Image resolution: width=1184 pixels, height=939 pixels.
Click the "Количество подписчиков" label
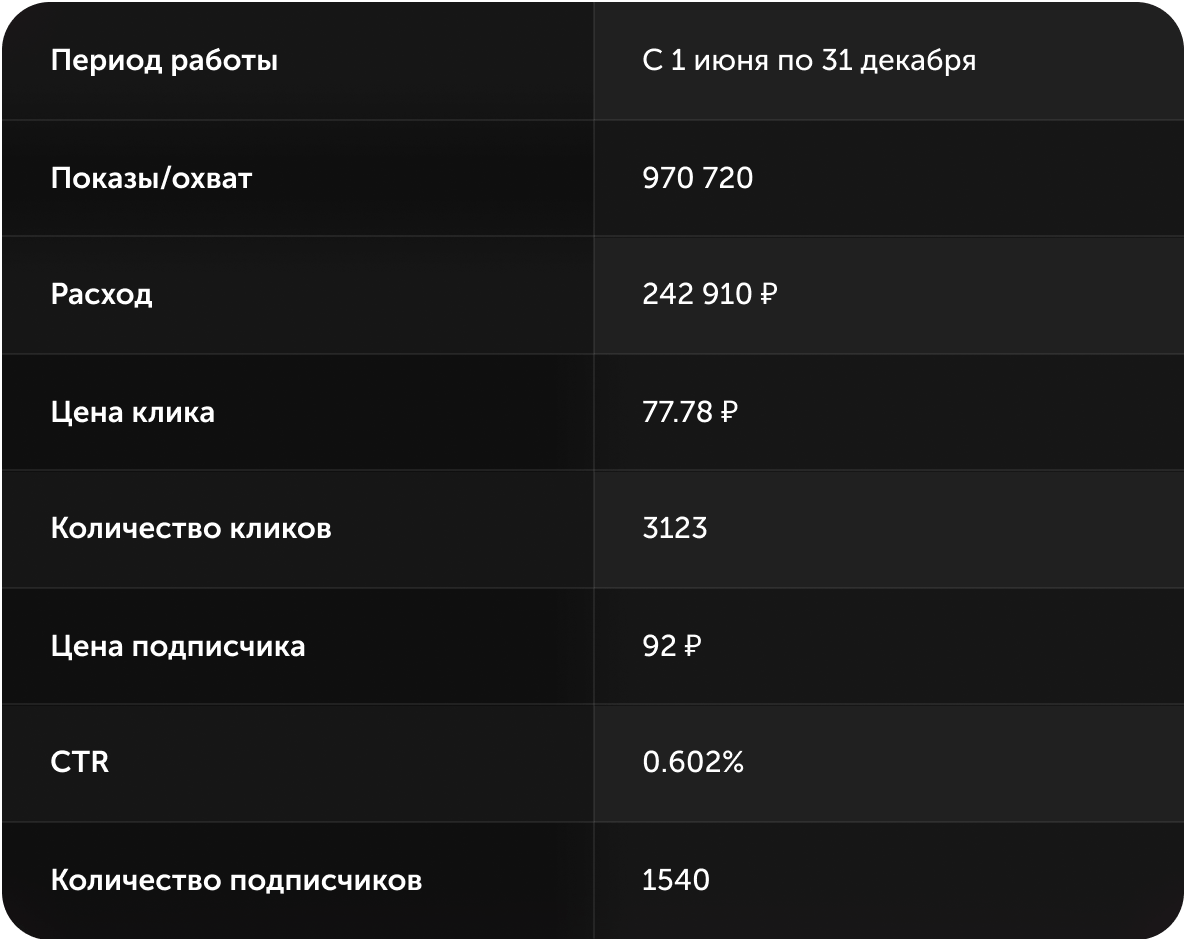click(x=236, y=880)
